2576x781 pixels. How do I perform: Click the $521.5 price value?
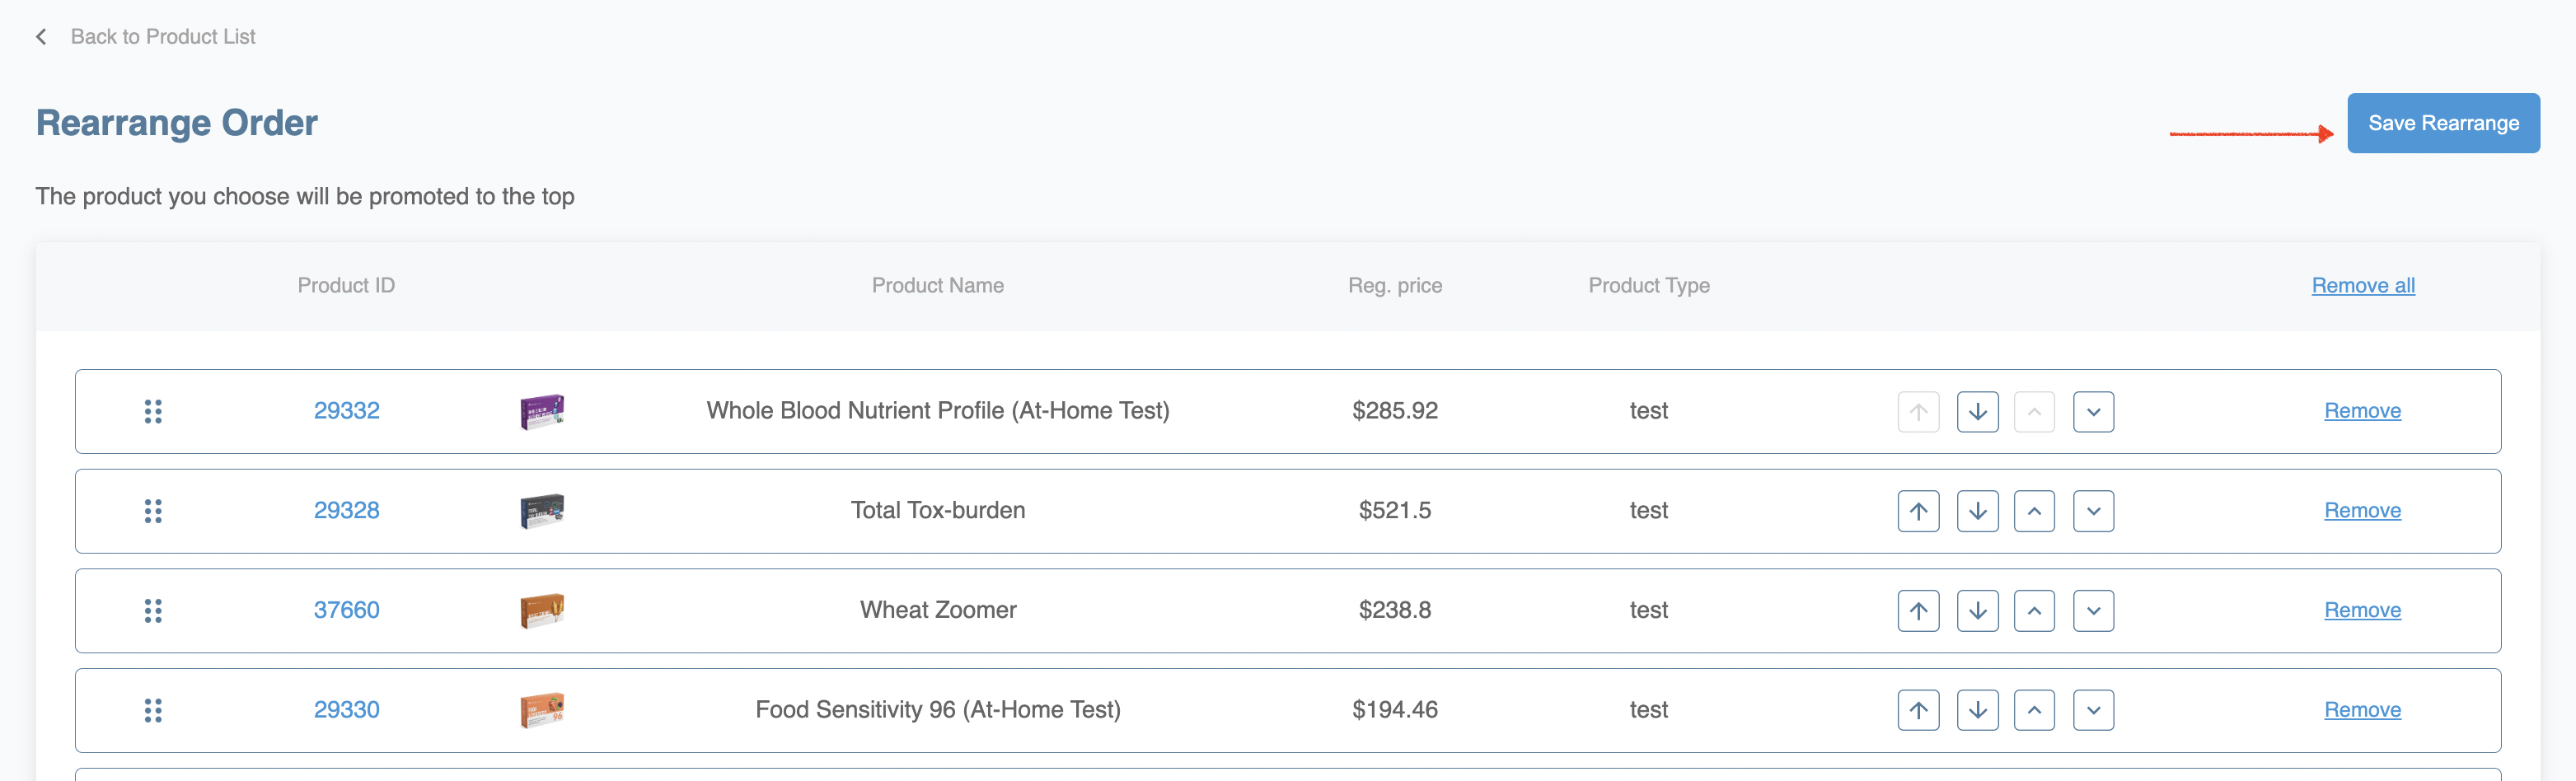(x=1395, y=511)
